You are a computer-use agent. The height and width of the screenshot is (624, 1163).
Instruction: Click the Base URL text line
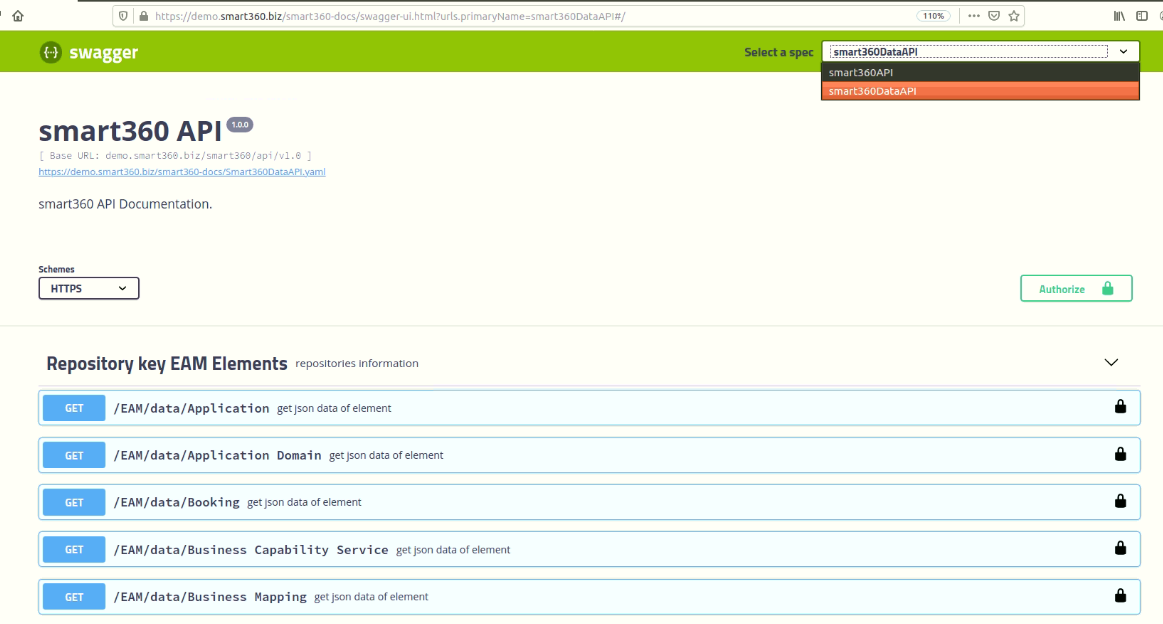click(x=175, y=156)
